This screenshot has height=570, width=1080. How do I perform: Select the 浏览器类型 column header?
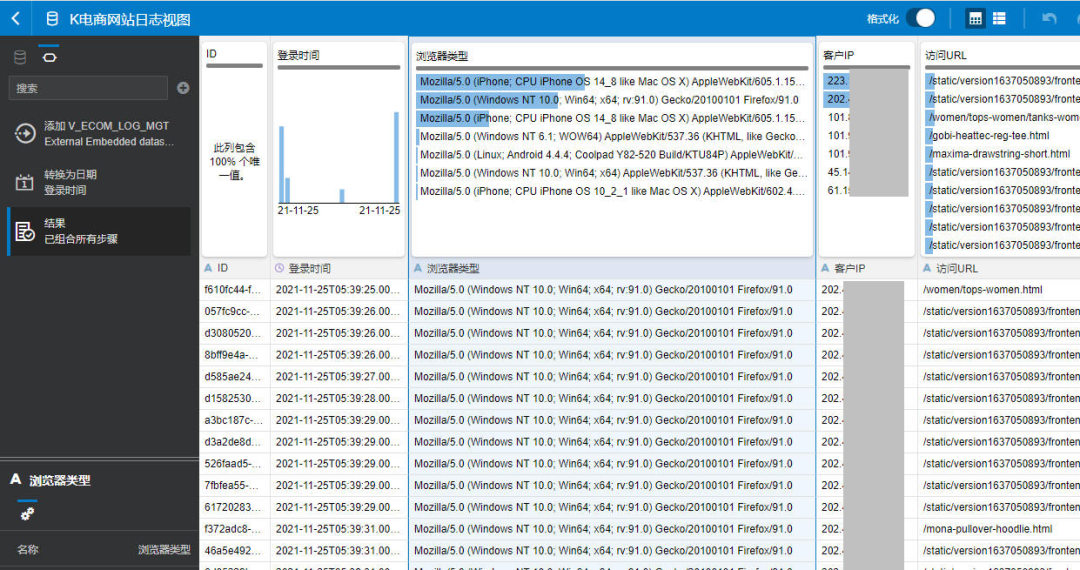[x=612, y=268]
